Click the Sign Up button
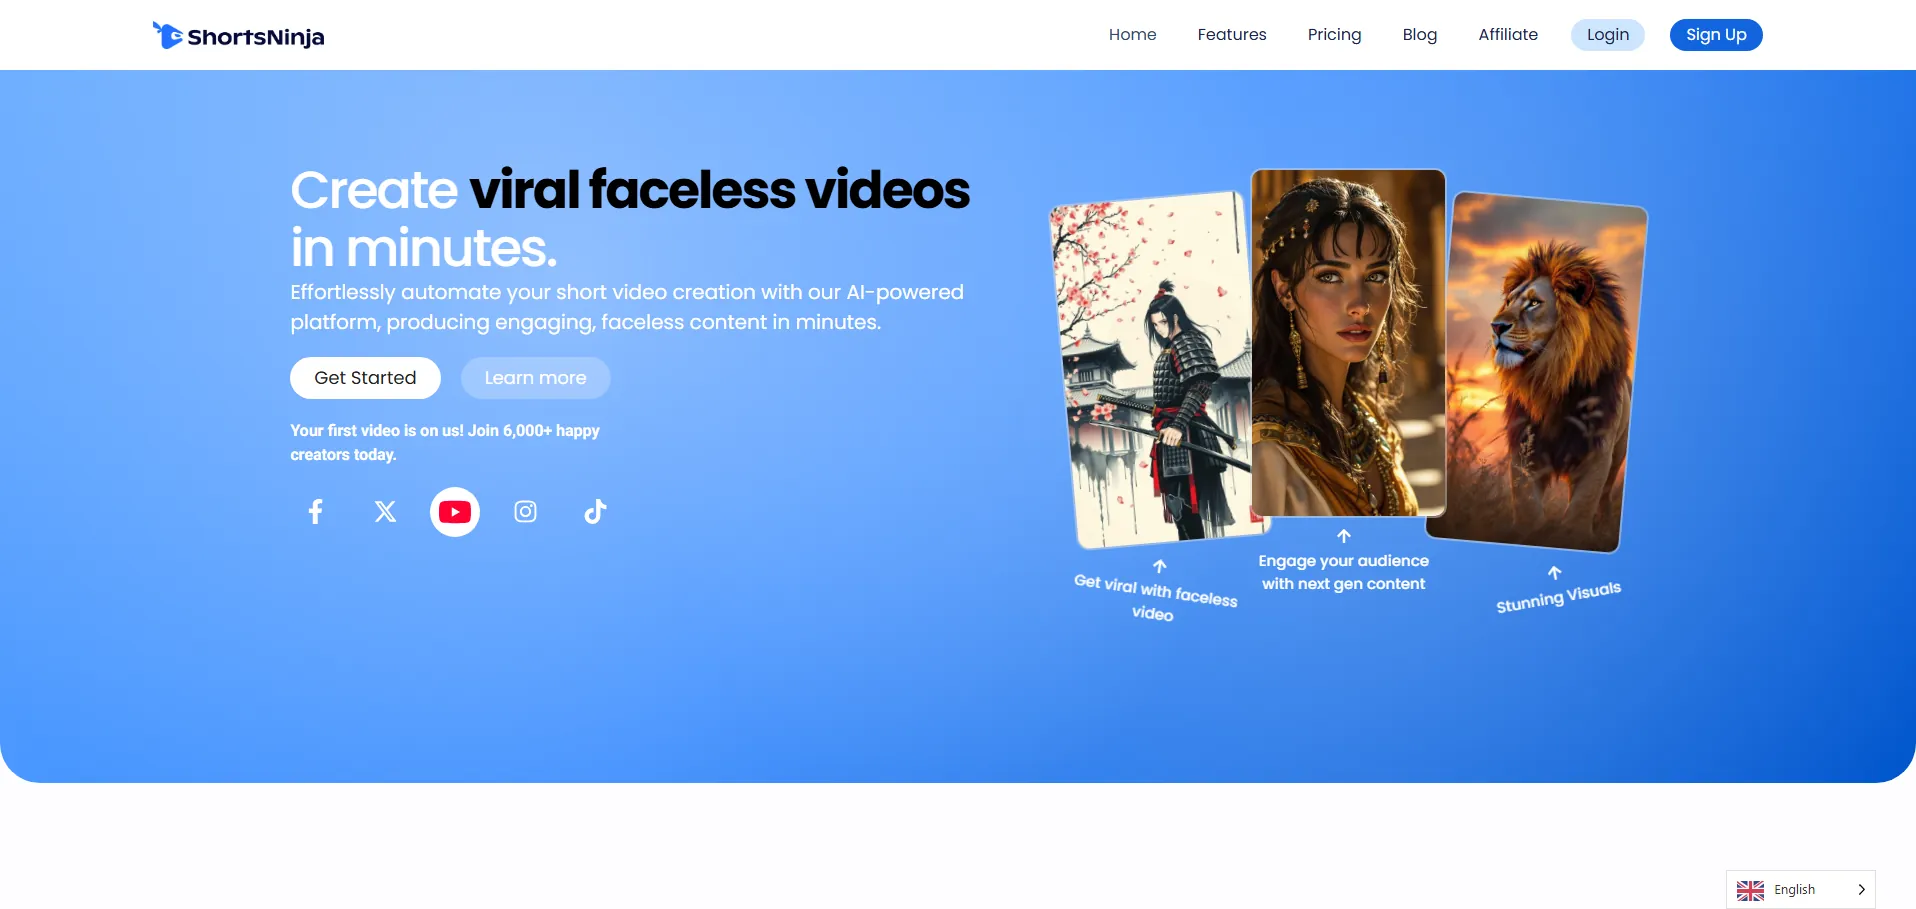This screenshot has width=1916, height=909. 1715,35
